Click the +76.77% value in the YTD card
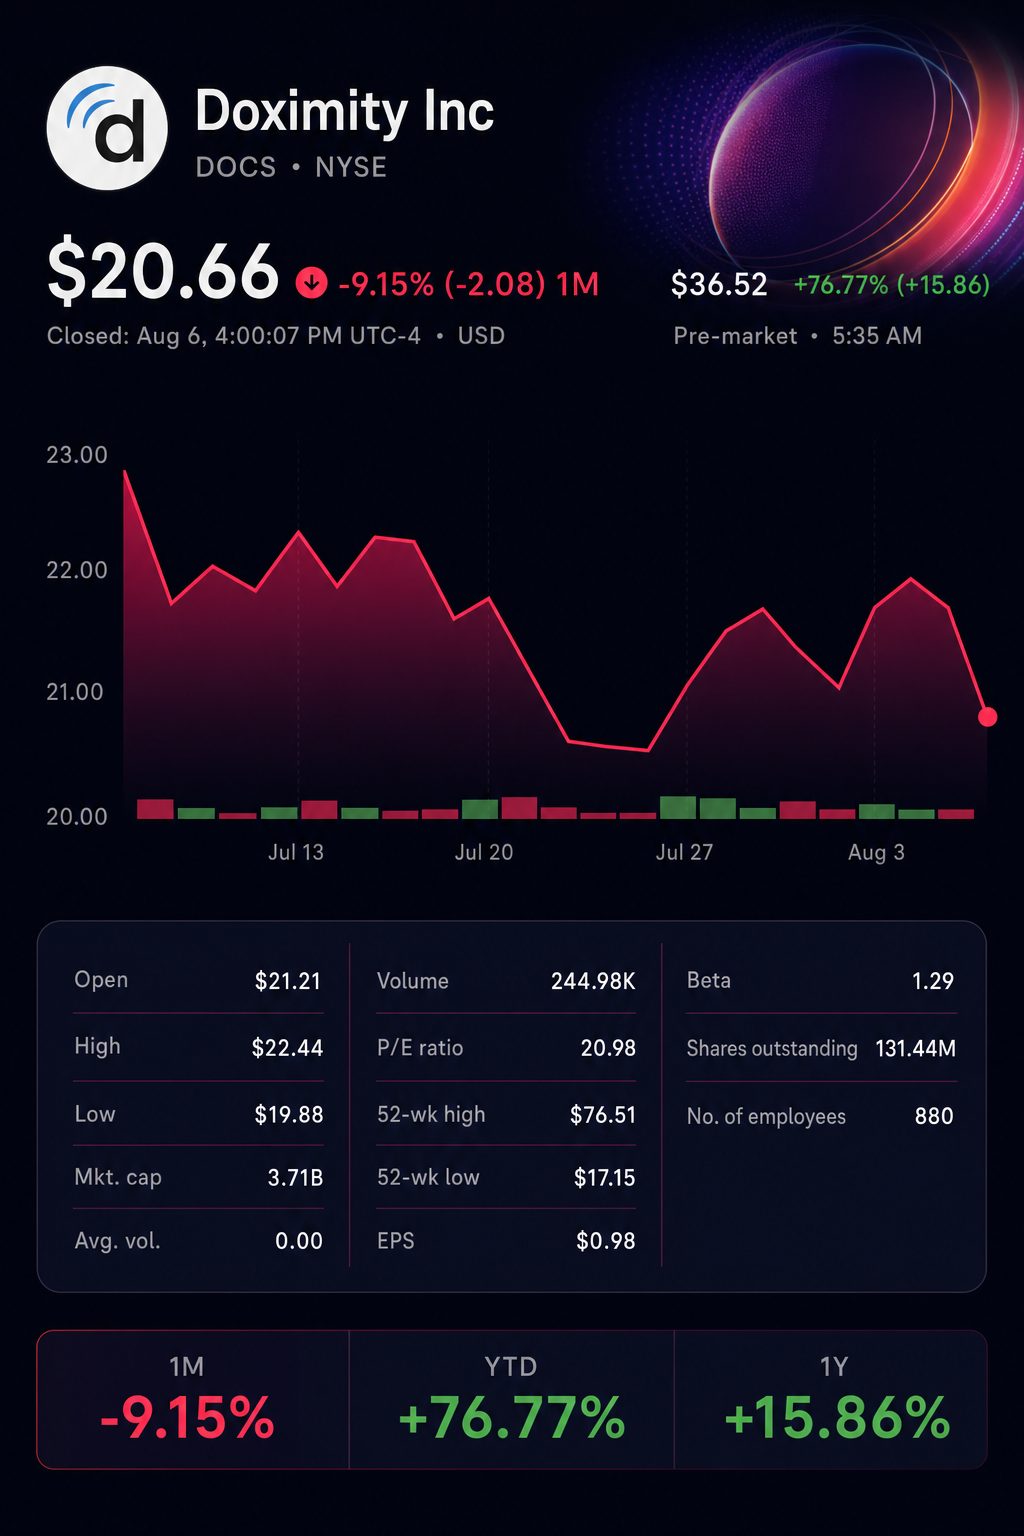1024x1536 pixels. click(511, 1418)
